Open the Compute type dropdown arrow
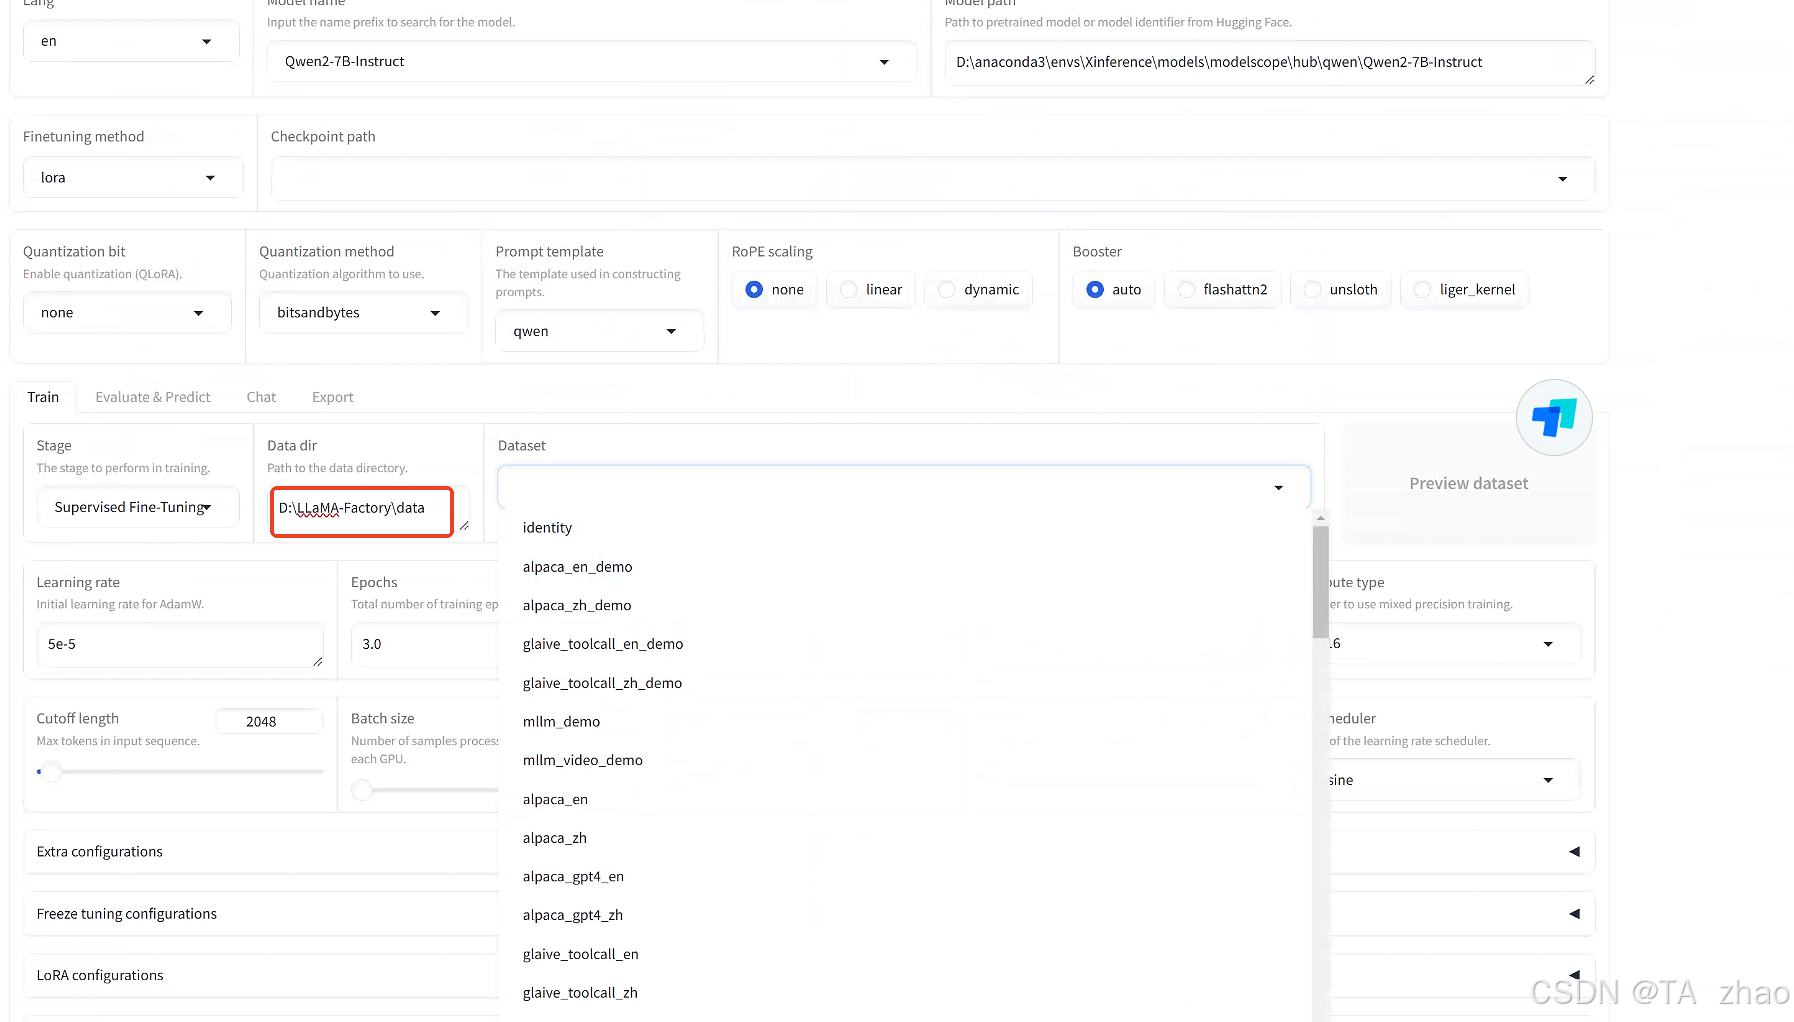The image size is (1794, 1022). [1548, 644]
